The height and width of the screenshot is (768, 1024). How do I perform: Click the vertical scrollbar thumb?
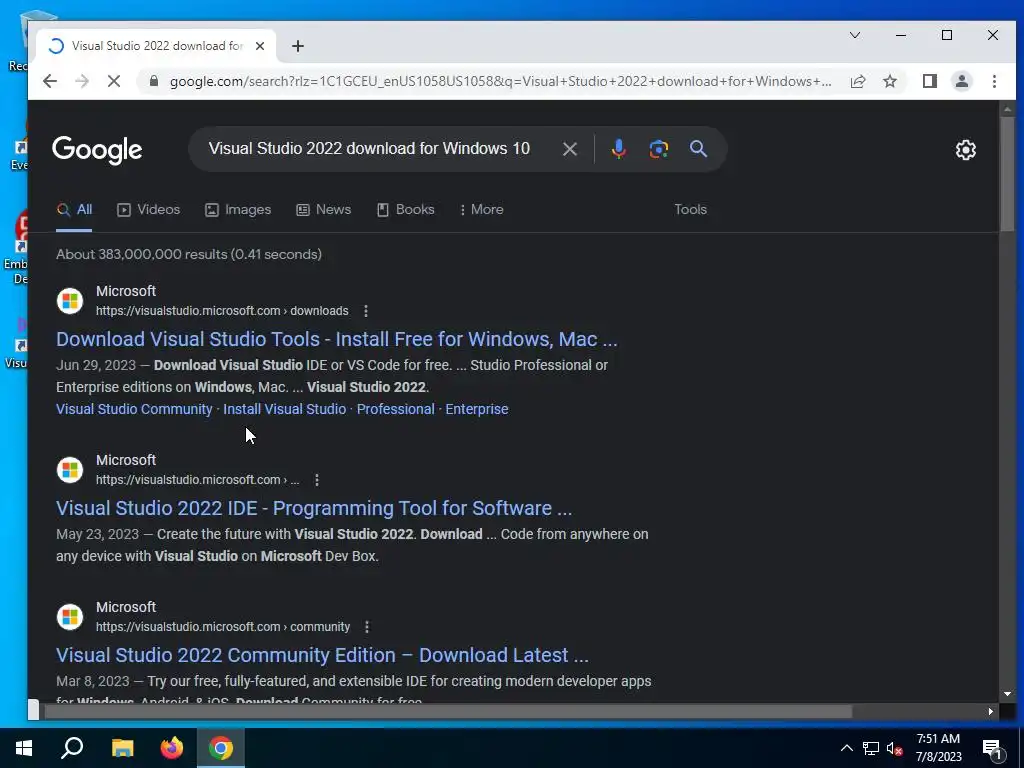click(1007, 174)
